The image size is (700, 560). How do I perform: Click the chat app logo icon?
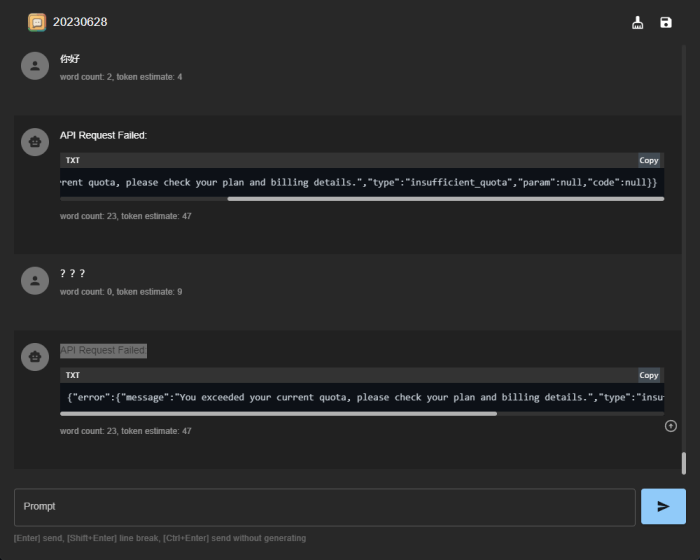(37, 22)
